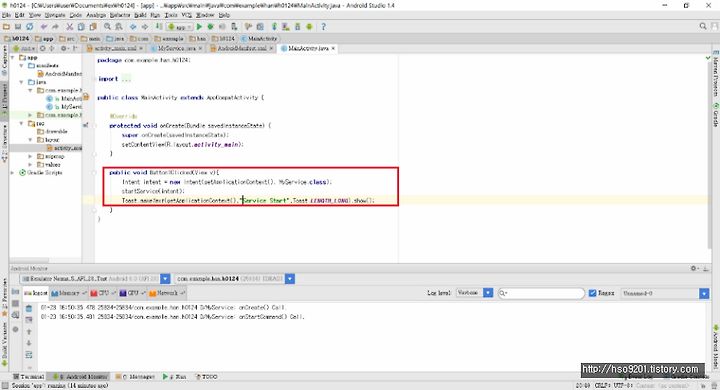
Task: Collapse the app node in project tree
Action: [x=13, y=58]
